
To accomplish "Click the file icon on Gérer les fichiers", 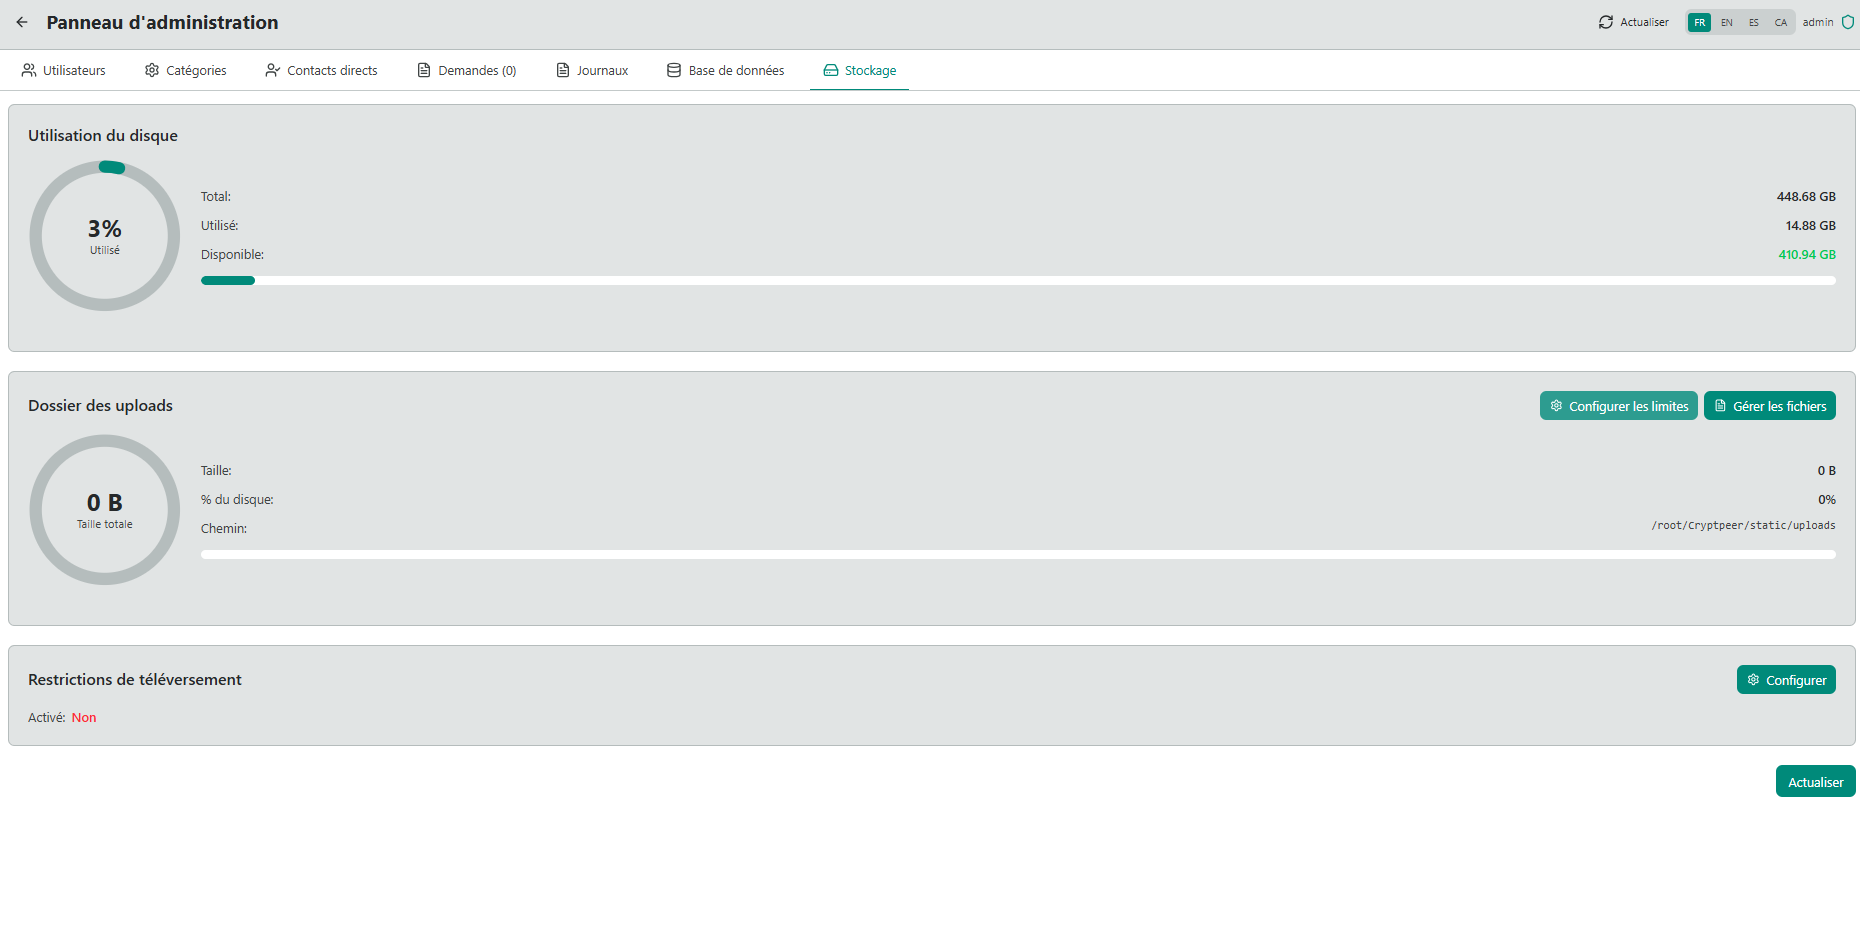I will click(1719, 405).
